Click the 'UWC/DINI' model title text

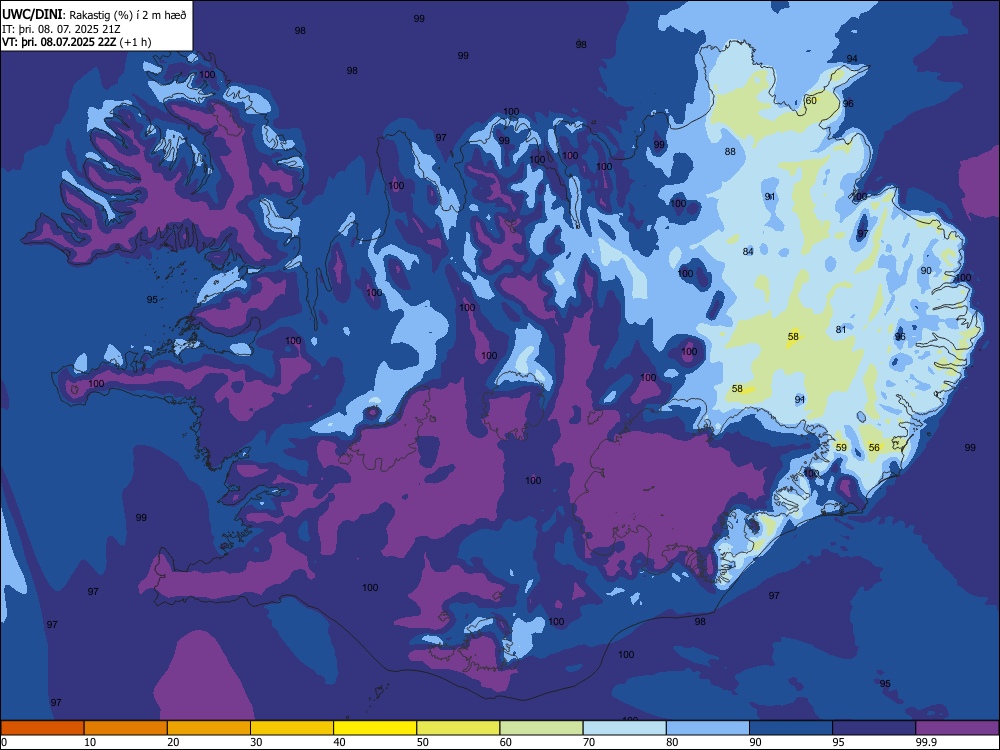tap(32, 14)
